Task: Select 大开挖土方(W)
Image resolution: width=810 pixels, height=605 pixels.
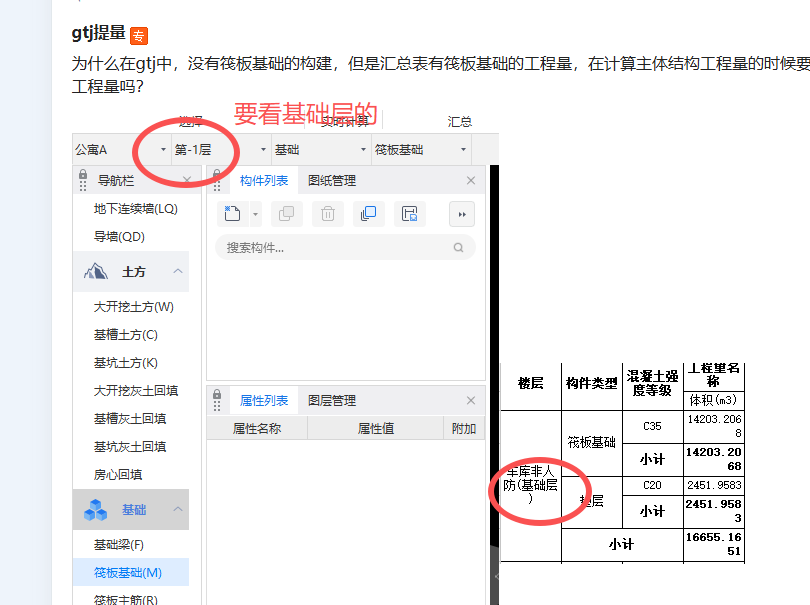Action: click(x=134, y=307)
